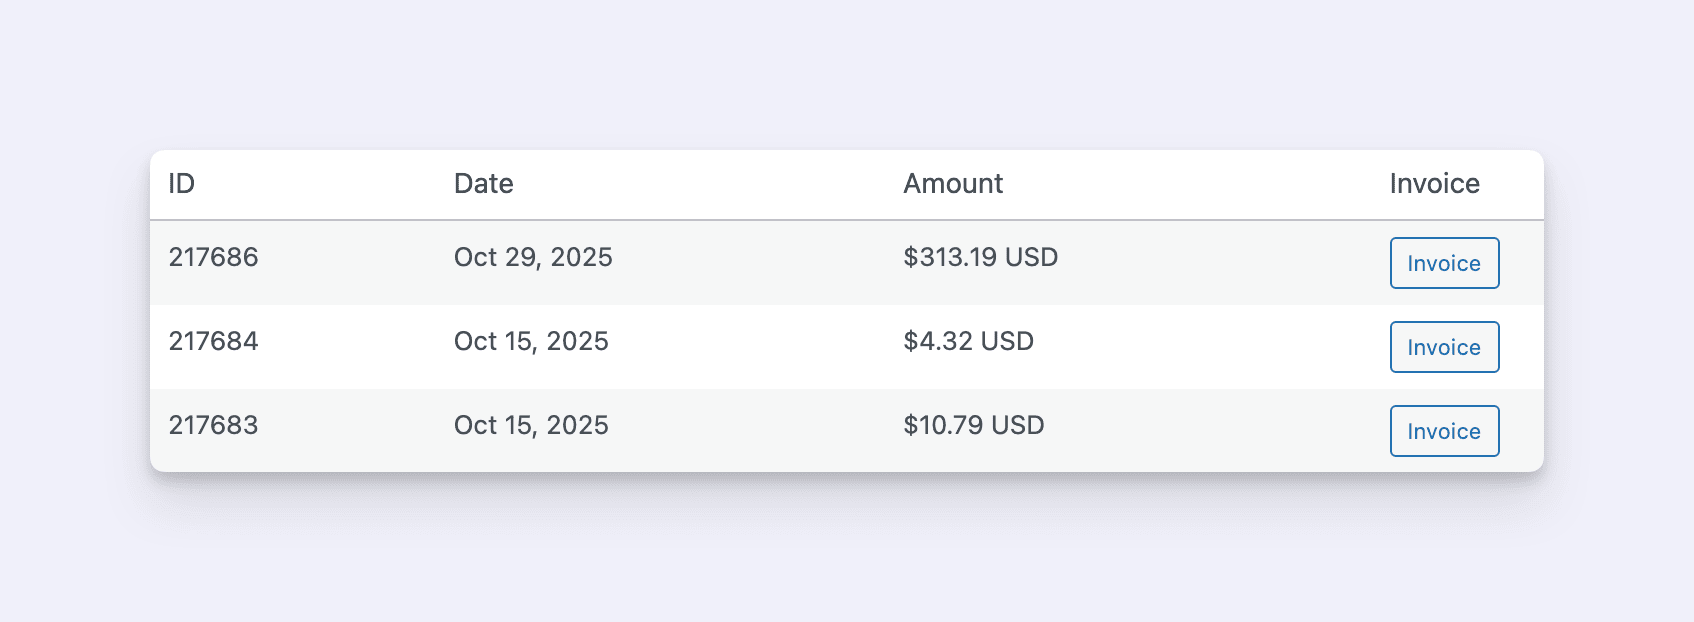1694x622 pixels.
Task: Click the Amount column header
Action: coord(953,184)
